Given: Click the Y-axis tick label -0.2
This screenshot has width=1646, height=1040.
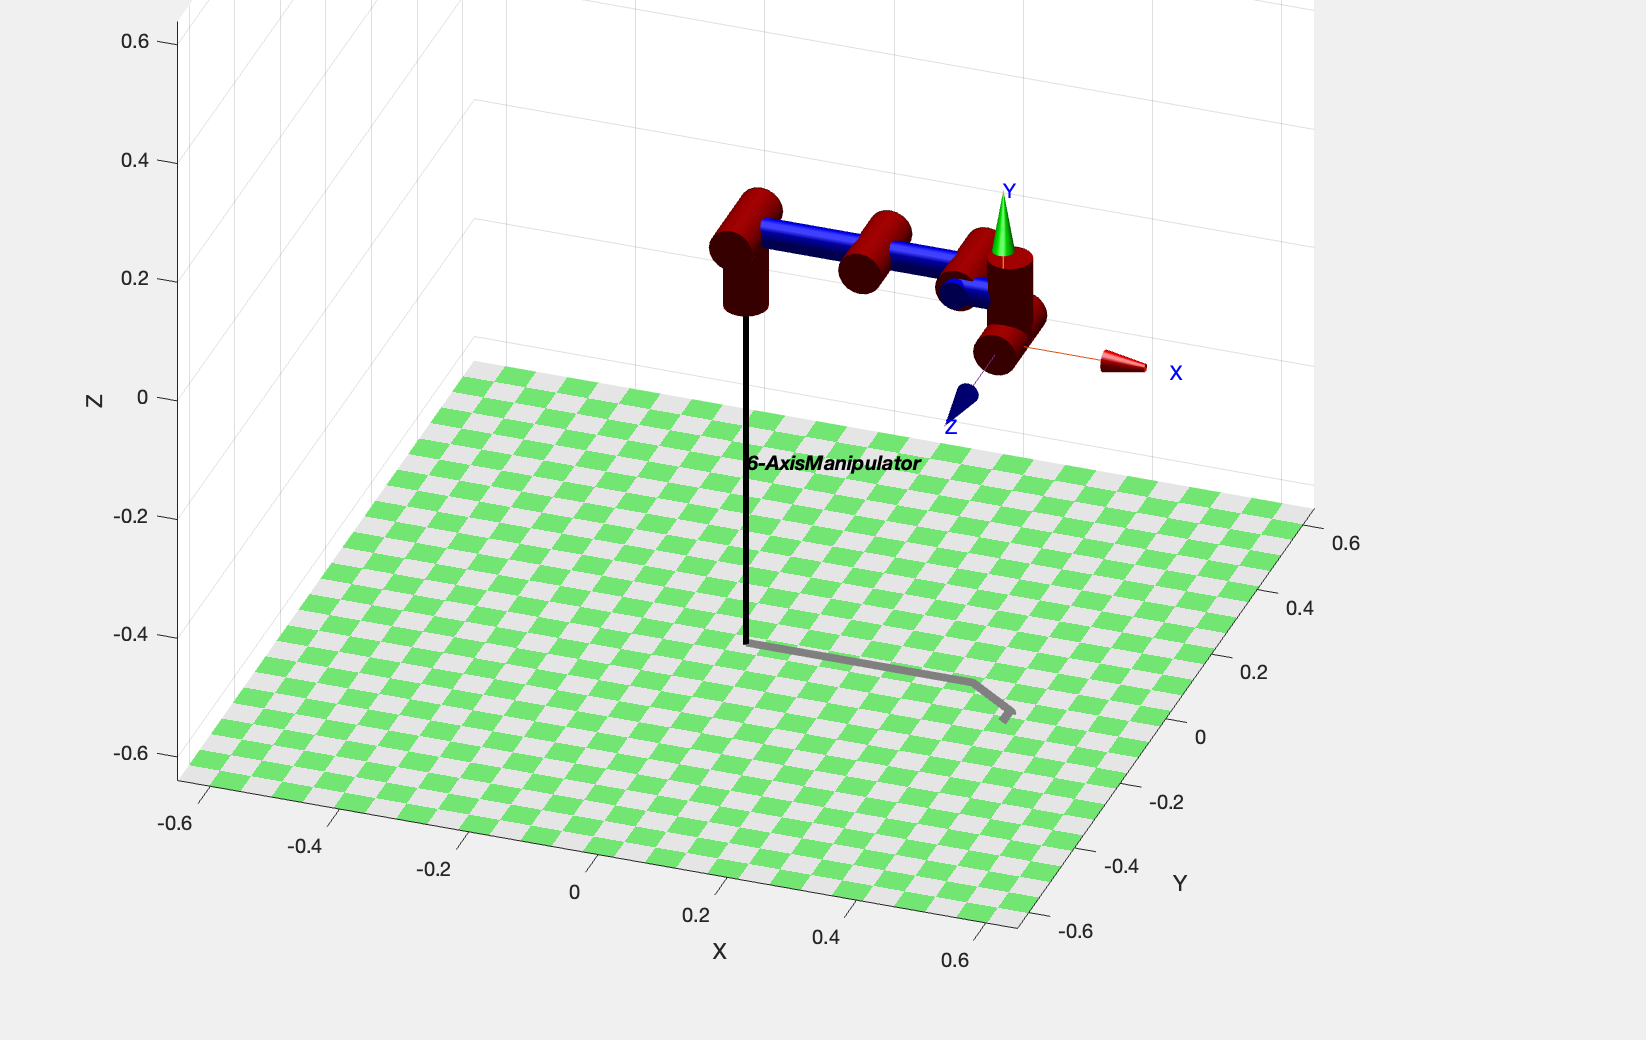Looking at the screenshot, I should pos(1166,803).
